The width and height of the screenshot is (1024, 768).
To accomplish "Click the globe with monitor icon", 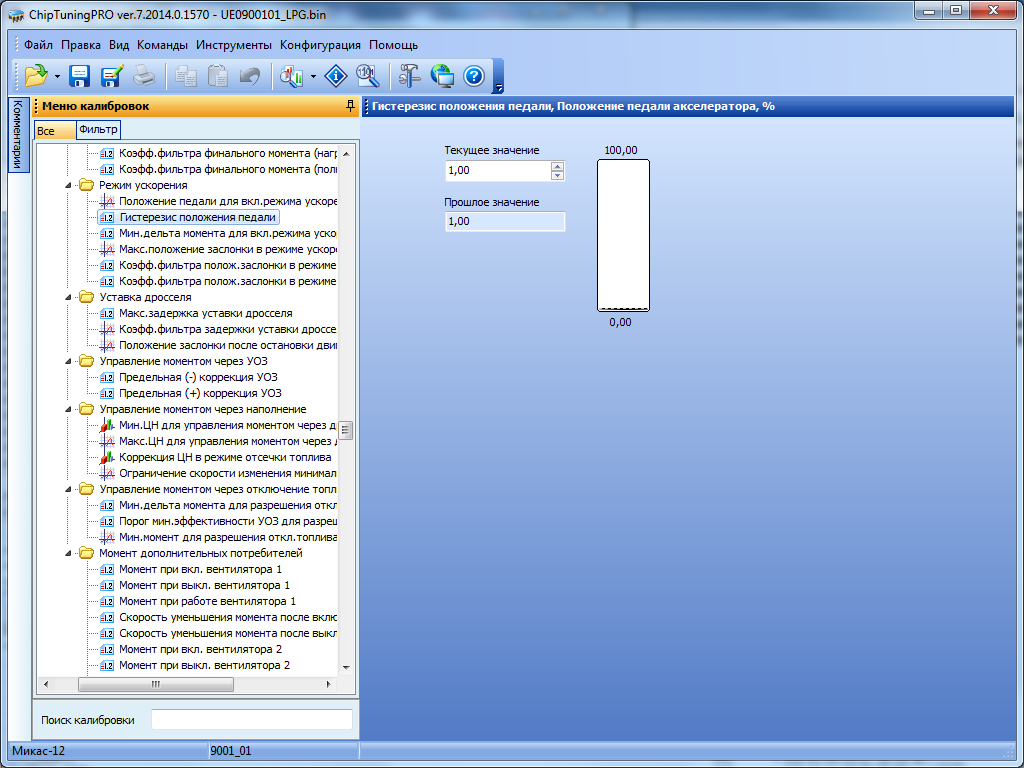I will (442, 75).
